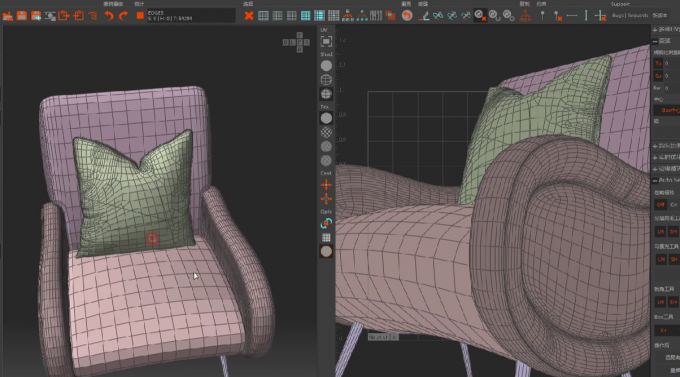
Task: Collapse the minus section above Tu row
Action: pyautogui.click(x=655, y=41)
